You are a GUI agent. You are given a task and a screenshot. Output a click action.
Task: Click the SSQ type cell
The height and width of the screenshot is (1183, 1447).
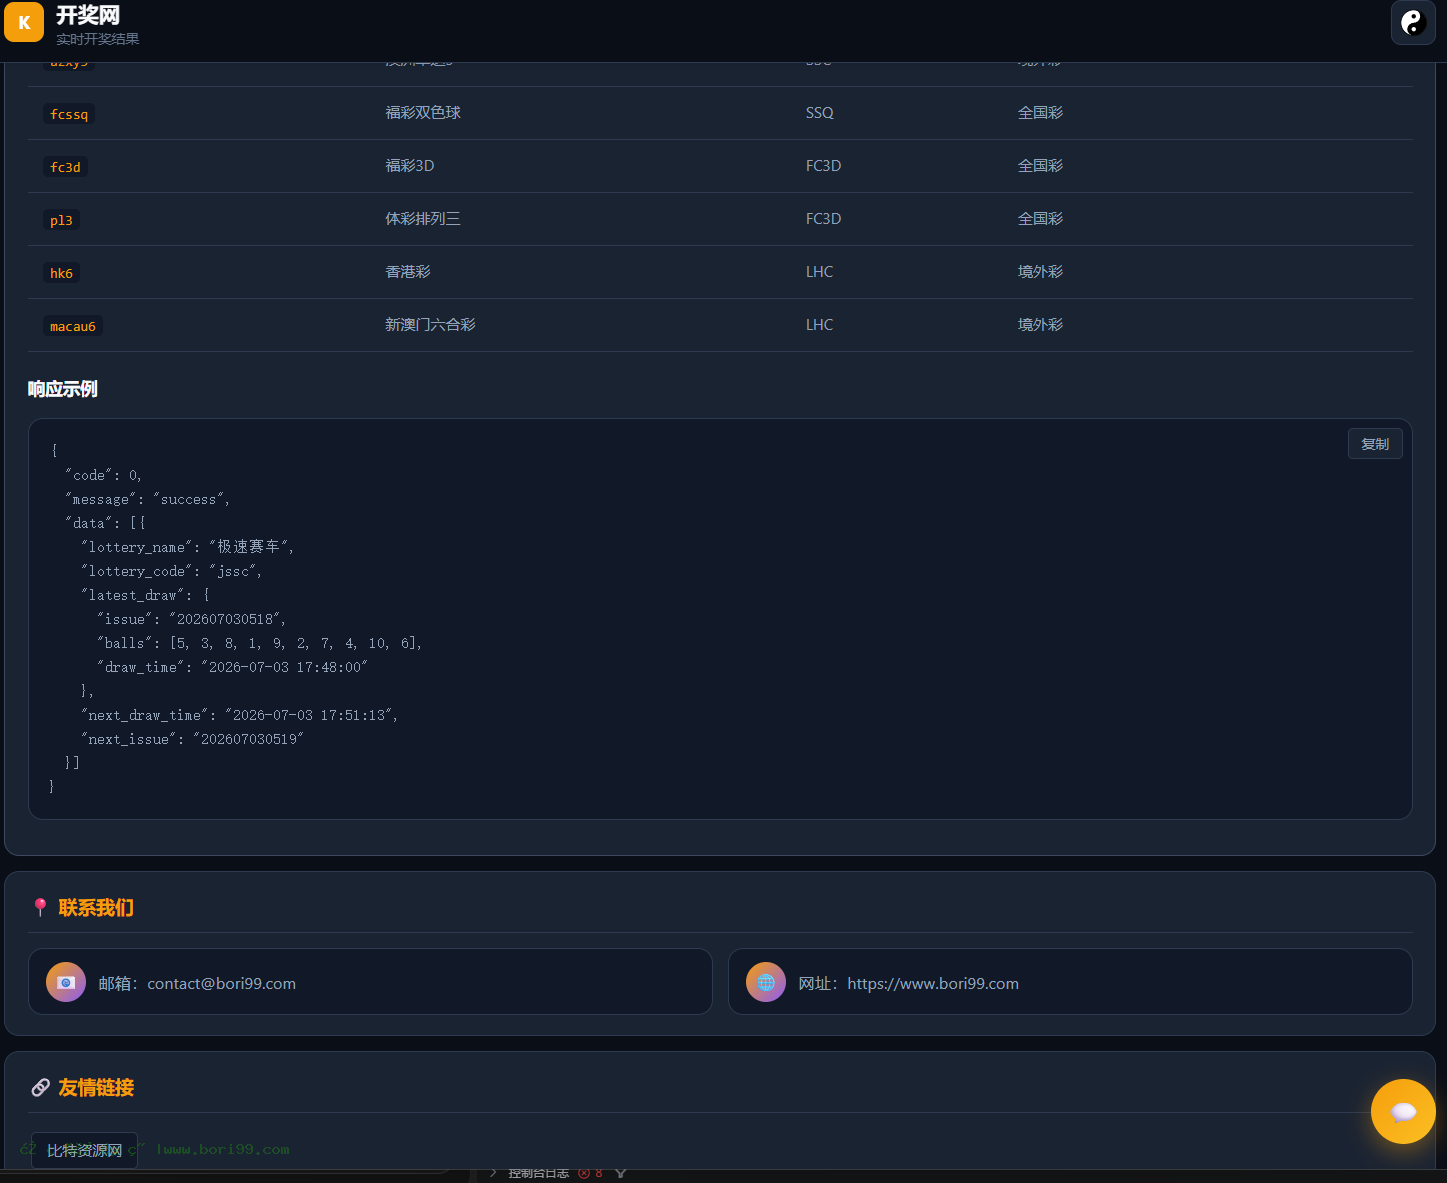click(819, 113)
